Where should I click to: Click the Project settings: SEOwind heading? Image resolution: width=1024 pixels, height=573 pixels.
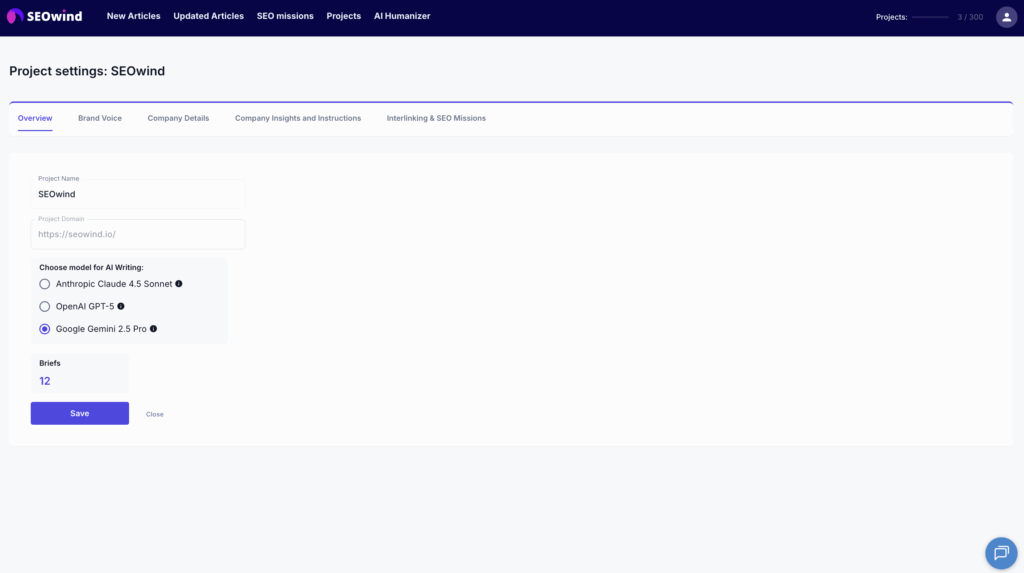pos(87,71)
